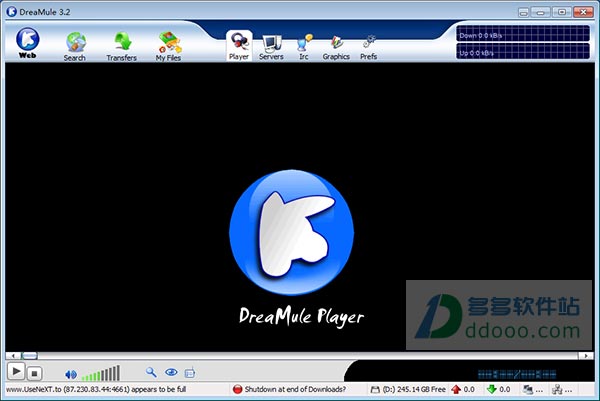Click the playlist window icon
The height and width of the screenshot is (401, 600).
[190, 372]
